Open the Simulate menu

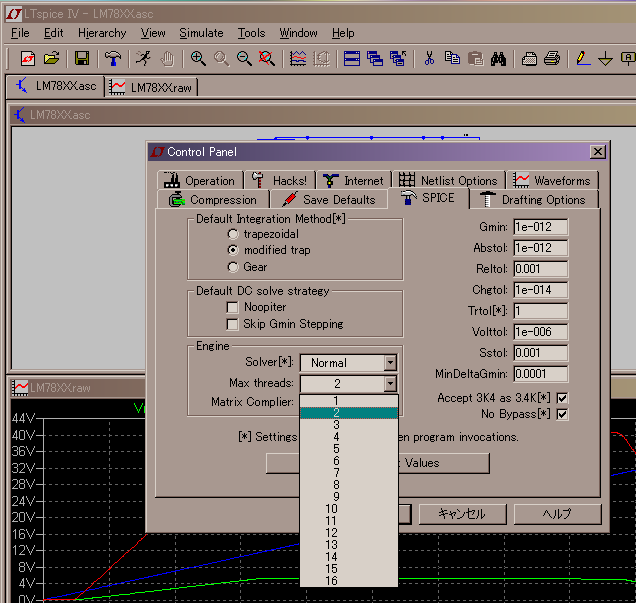pyautogui.click(x=201, y=33)
